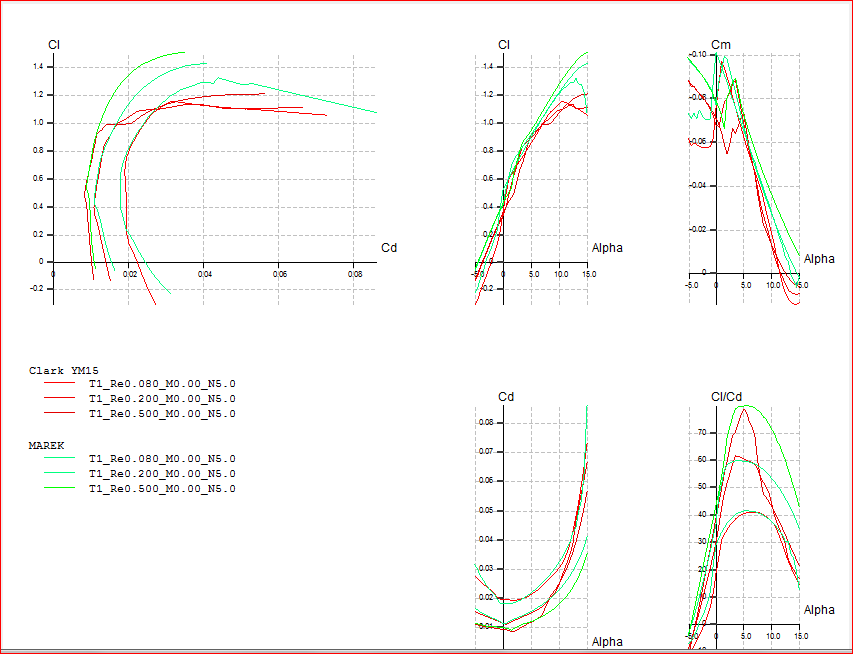Select Clark YM15 Re0.080 polar legend entry

click(x=162, y=384)
